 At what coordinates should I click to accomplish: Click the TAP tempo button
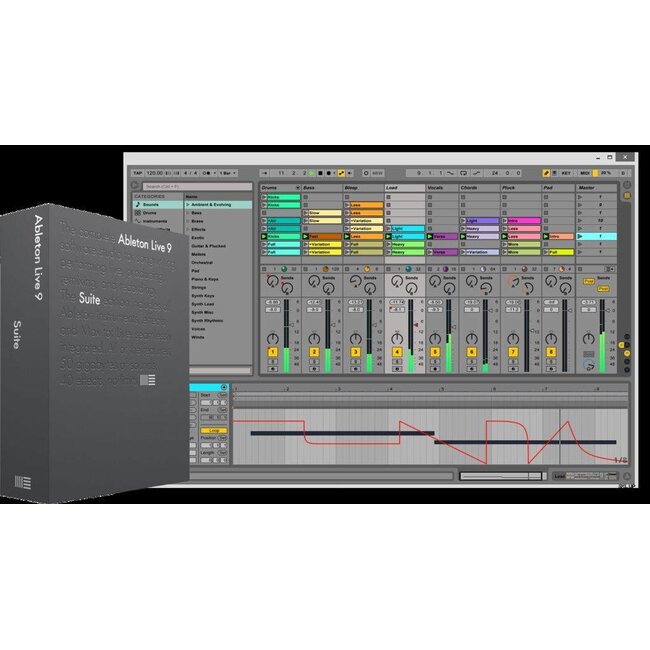(x=138, y=173)
